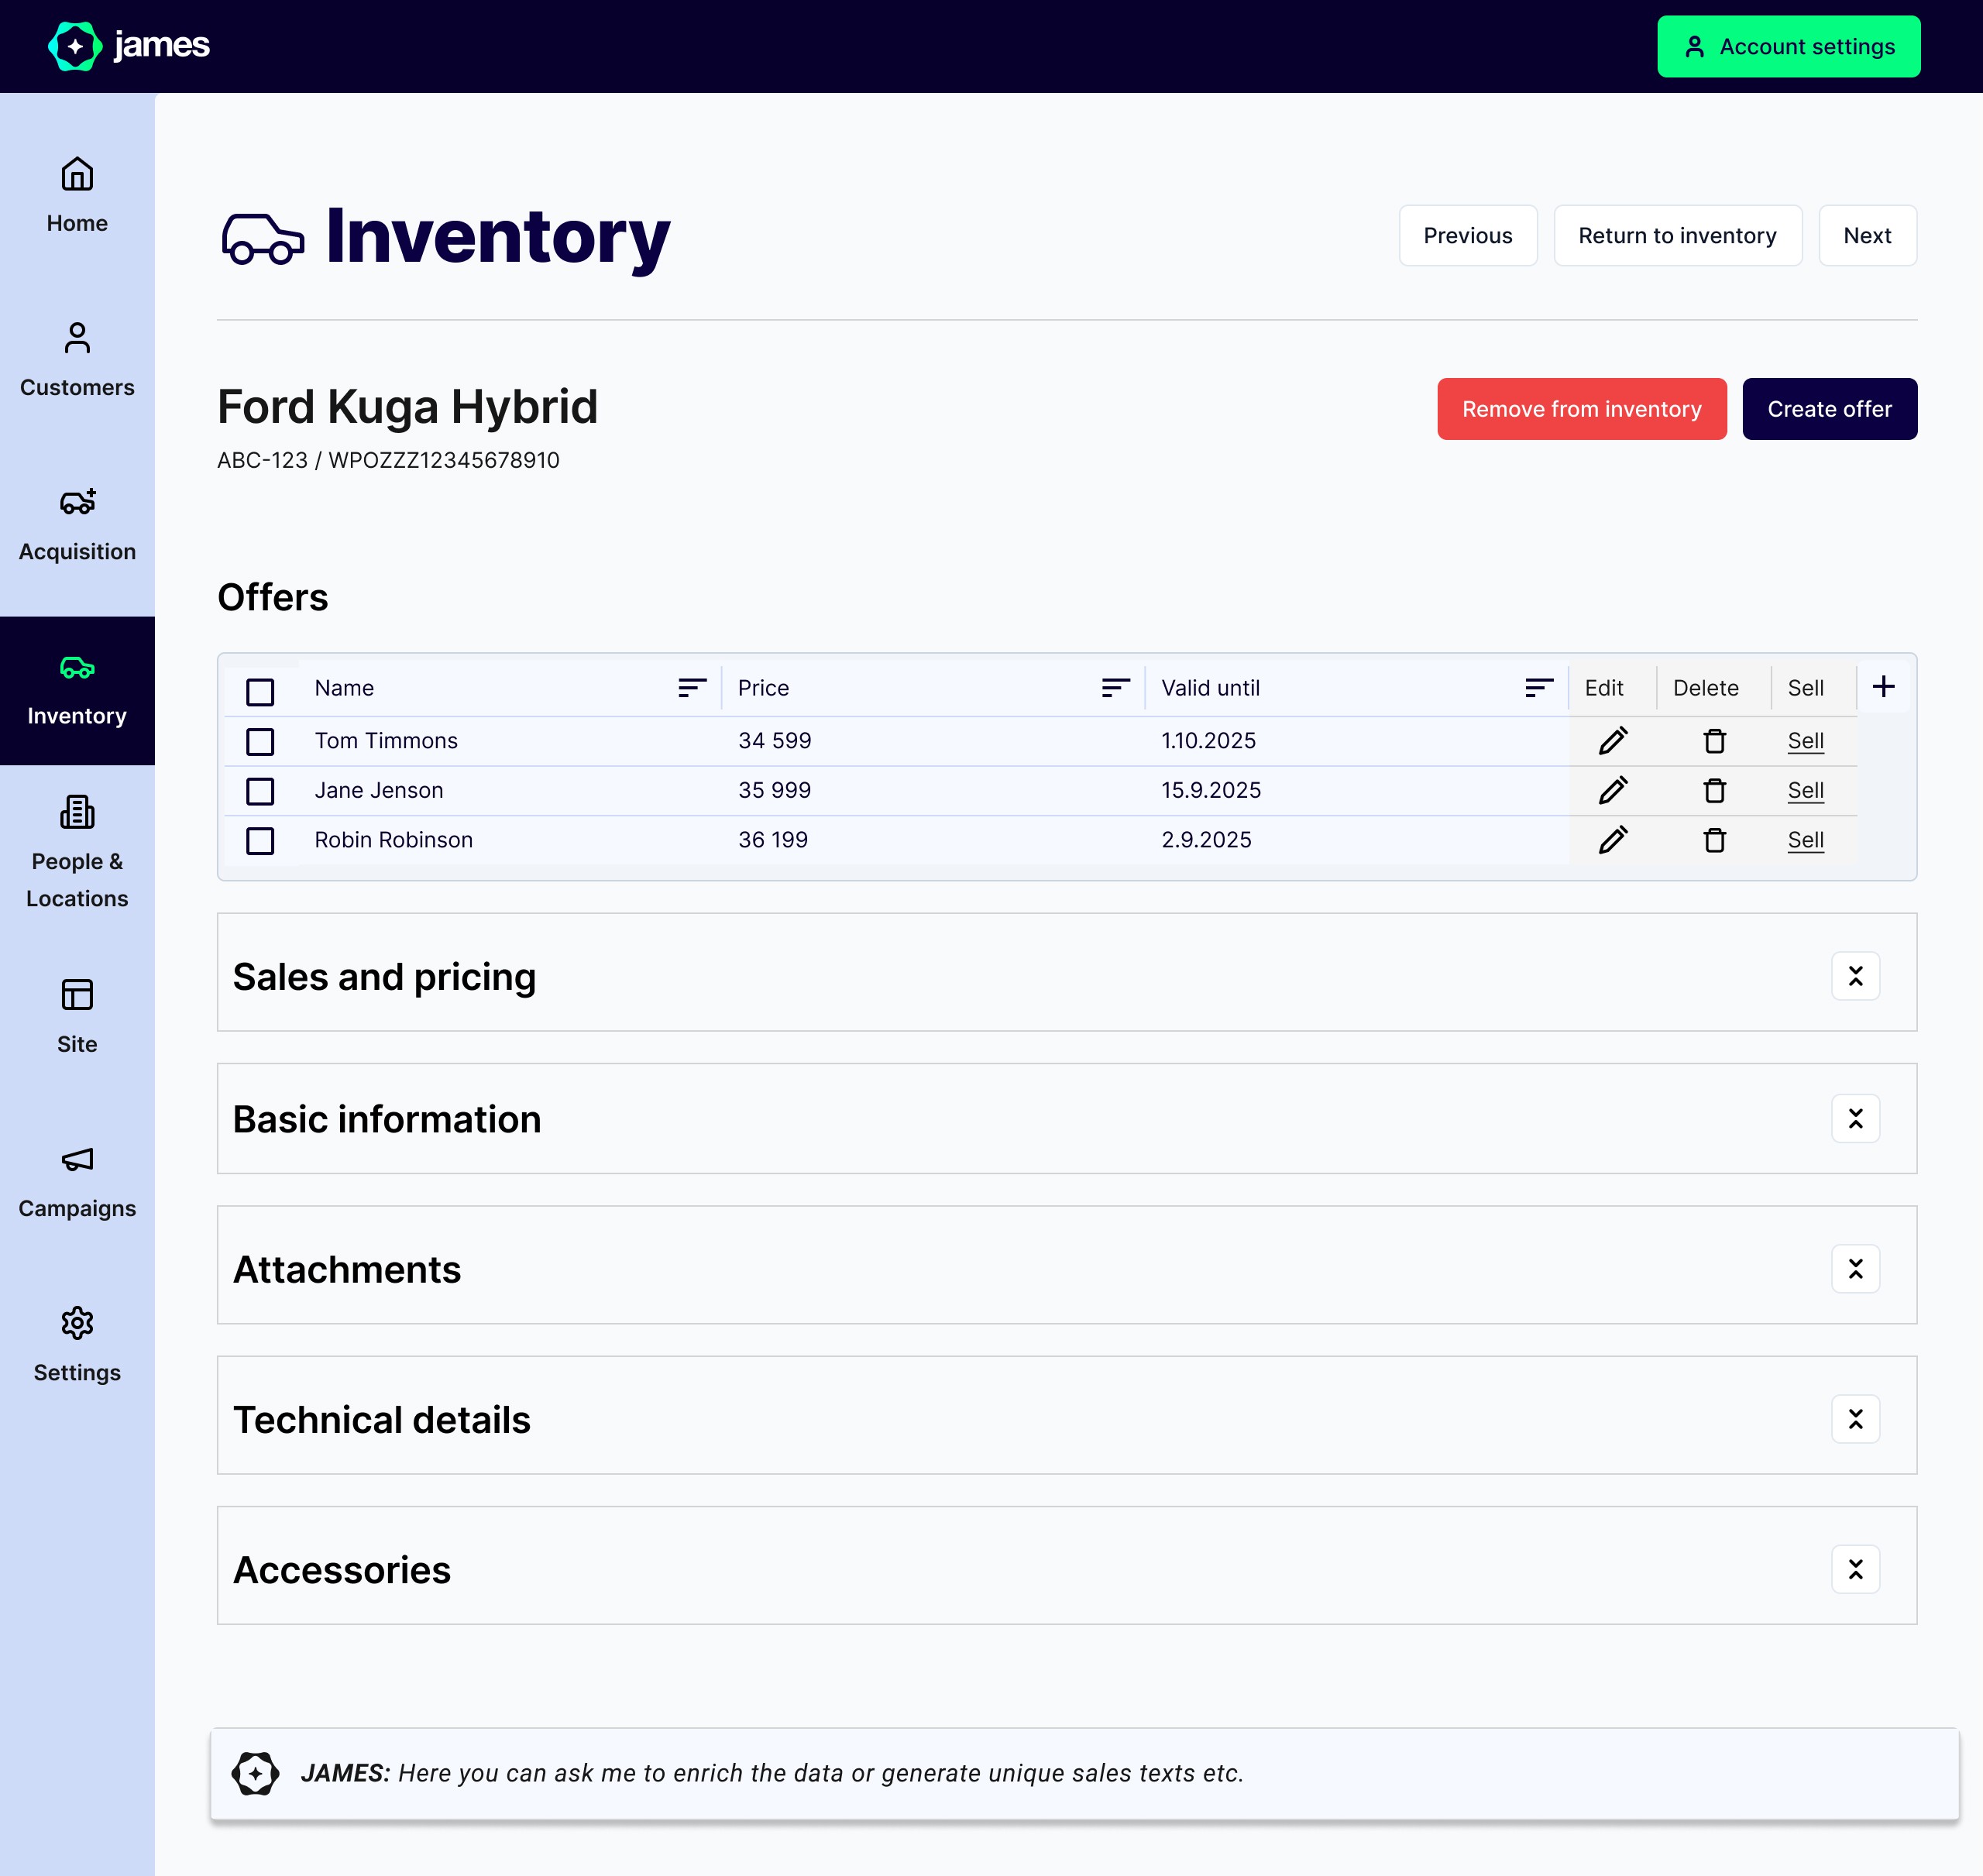Screen dimensions: 1983x1876
Task: Toggle the Attachments section expander
Action: (x=1855, y=1269)
